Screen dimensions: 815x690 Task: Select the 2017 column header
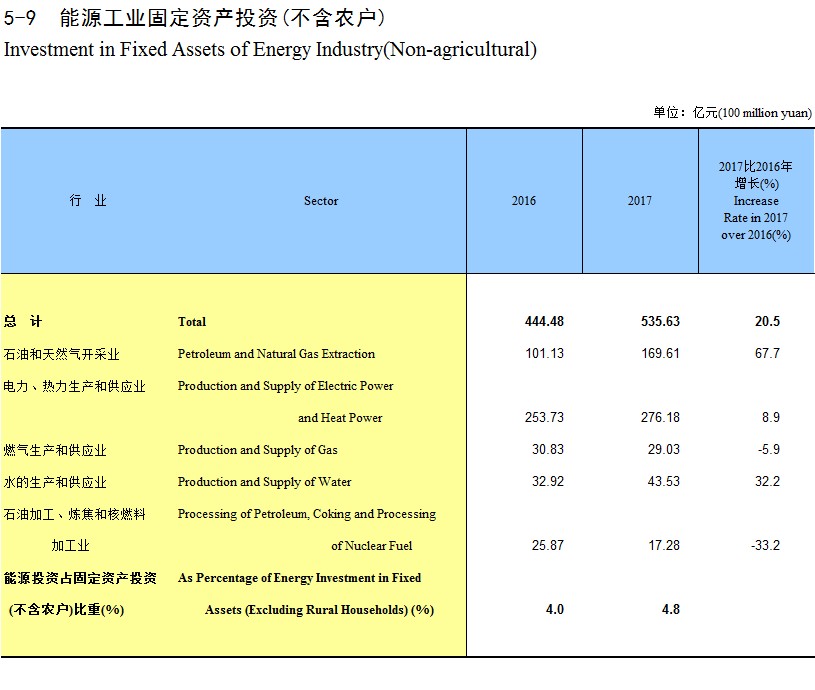(x=639, y=201)
